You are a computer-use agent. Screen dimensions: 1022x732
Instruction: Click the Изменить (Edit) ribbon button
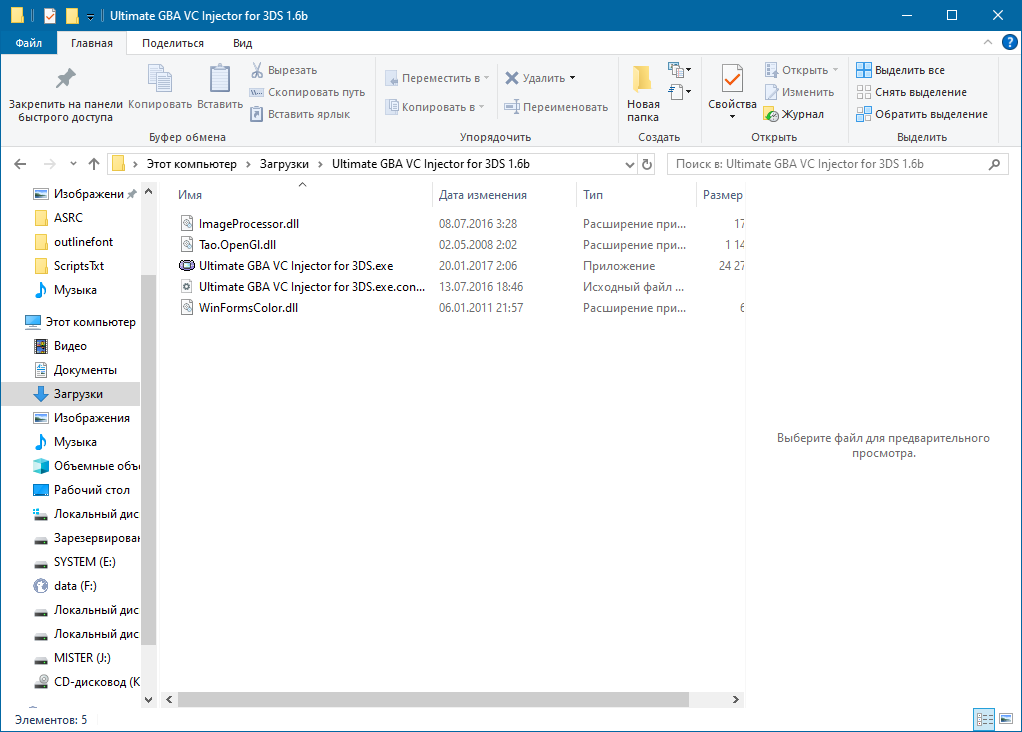799,92
